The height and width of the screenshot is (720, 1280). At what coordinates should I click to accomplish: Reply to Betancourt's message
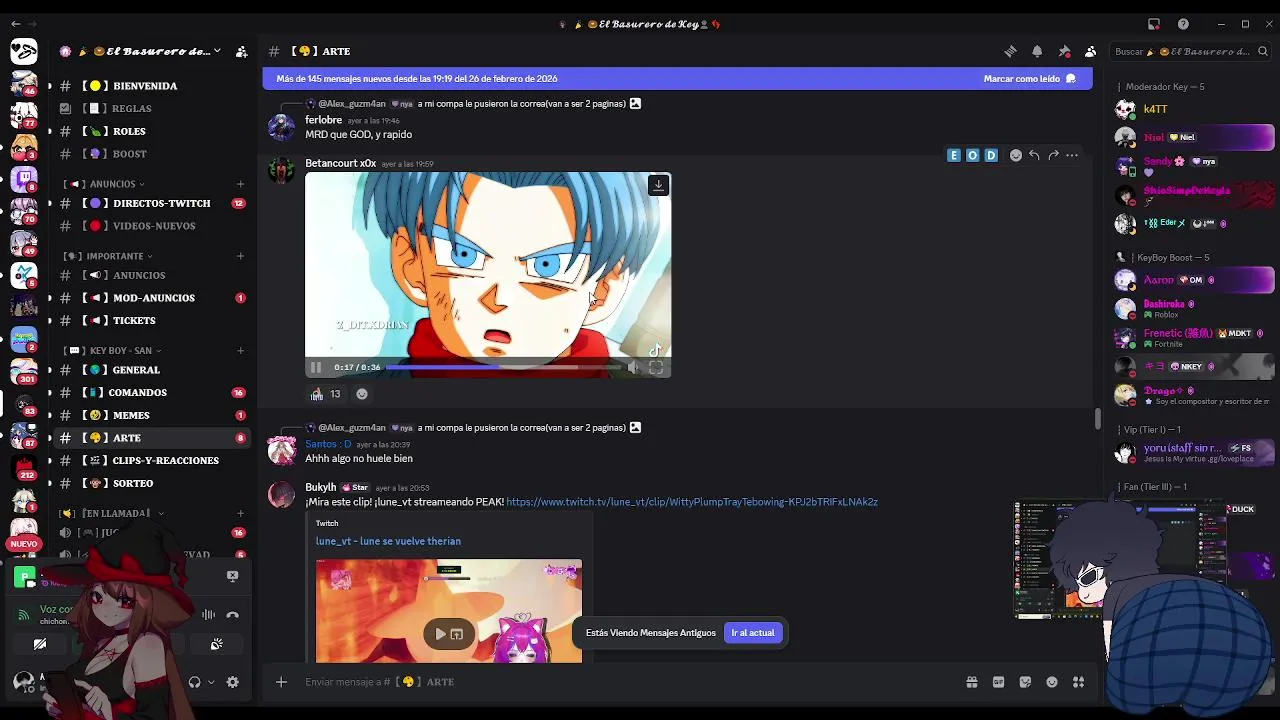(x=1034, y=155)
